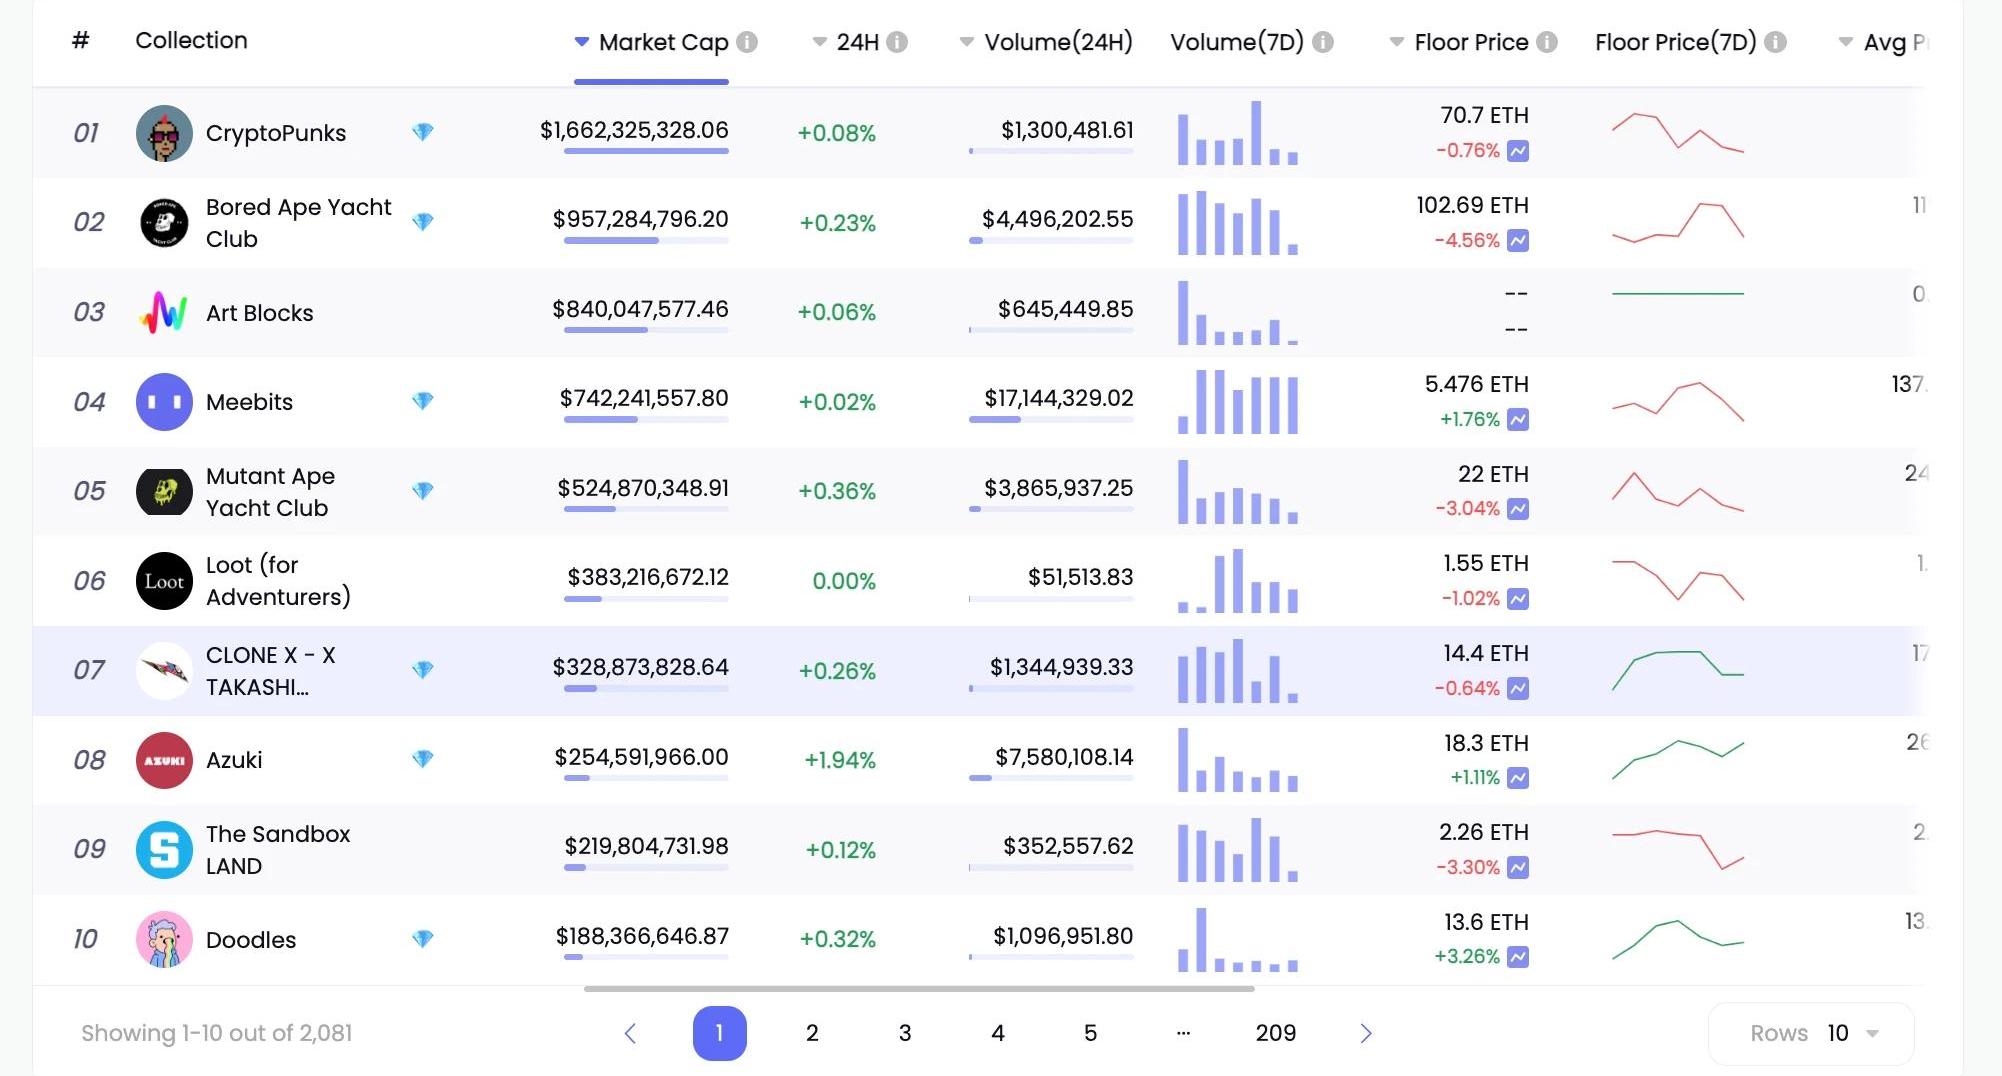The image size is (2002, 1076).
Task: Click the horizontal table scrollbar
Action: pyautogui.click(x=918, y=989)
